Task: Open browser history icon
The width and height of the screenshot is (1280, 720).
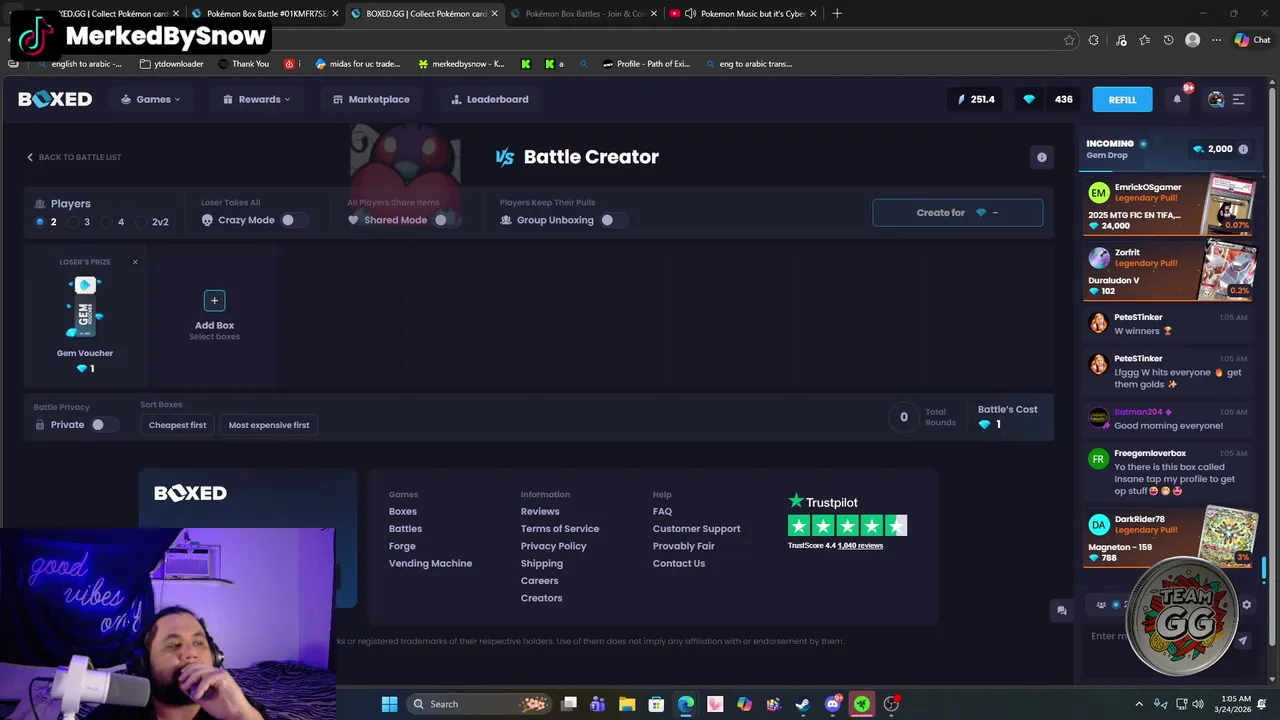Action: coord(1168,40)
